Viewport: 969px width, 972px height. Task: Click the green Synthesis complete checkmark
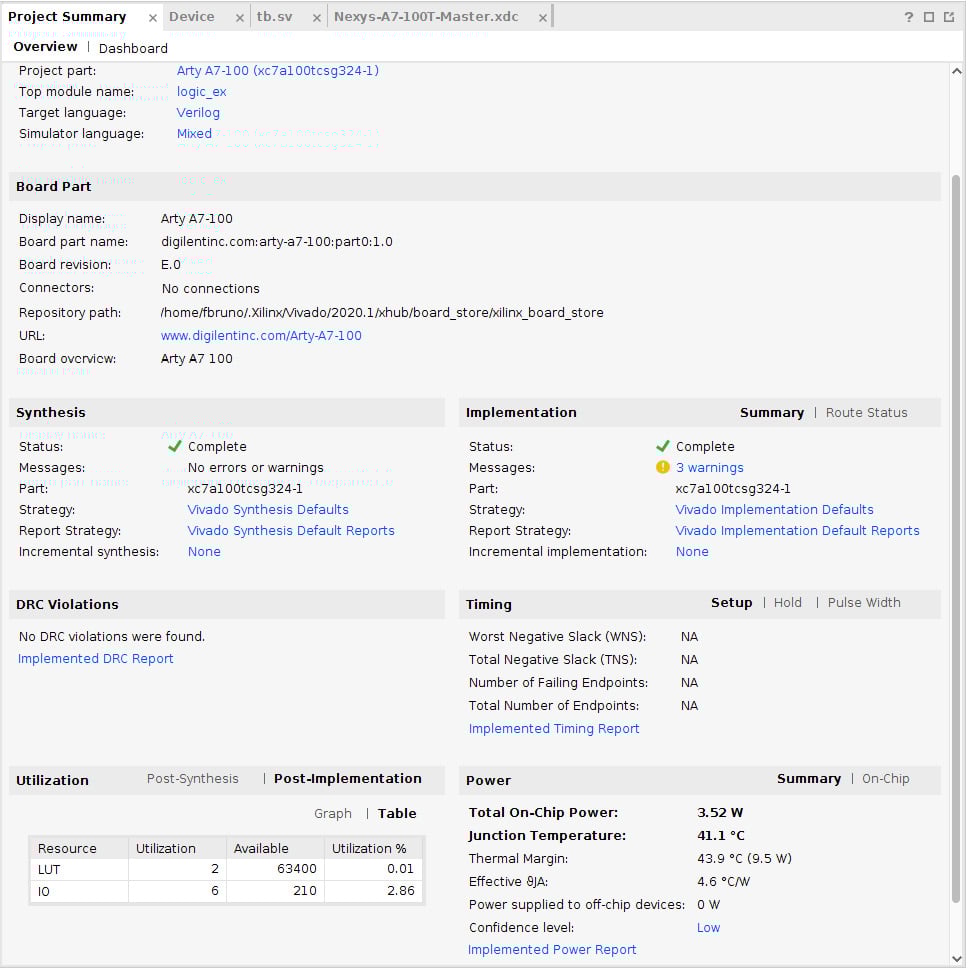174,447
